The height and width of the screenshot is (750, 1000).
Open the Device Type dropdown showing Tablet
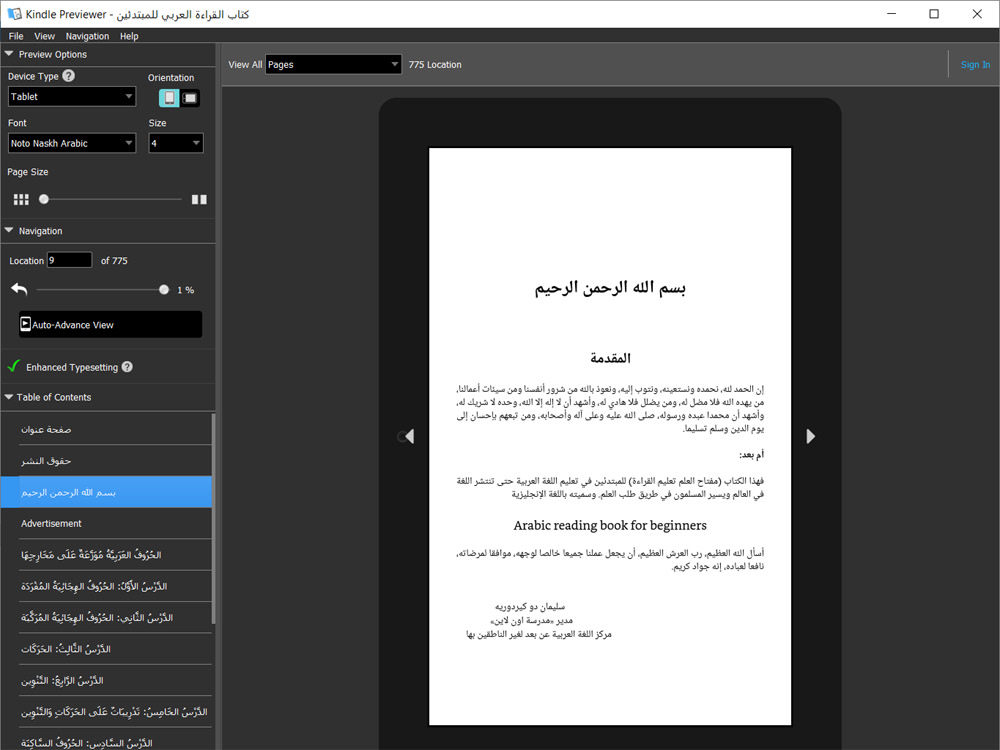click(x=72, y=96)
